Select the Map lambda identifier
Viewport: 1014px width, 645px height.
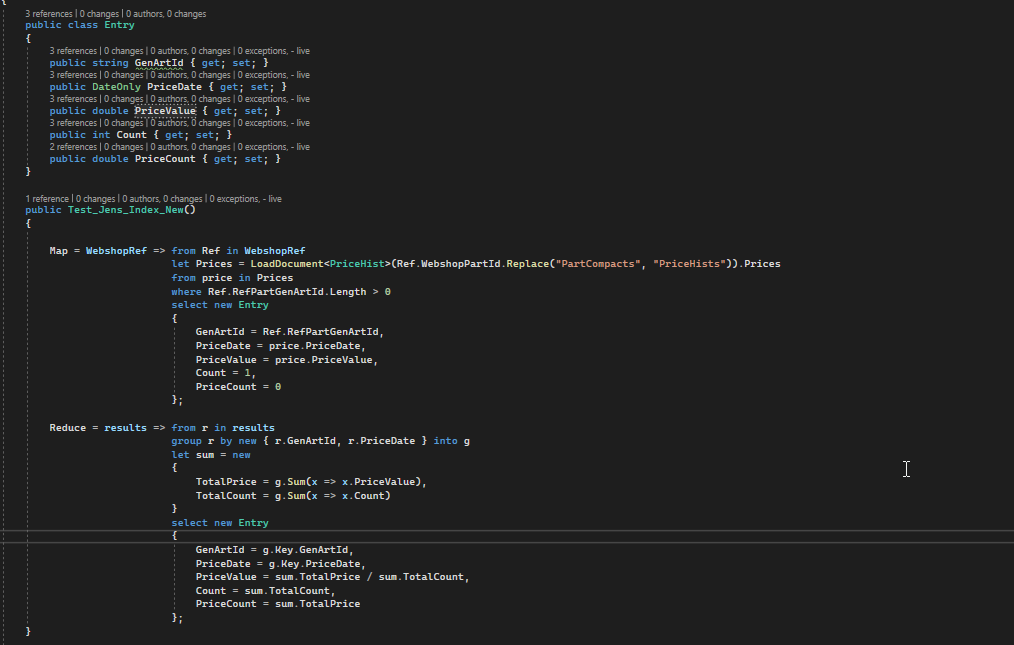click(58, 250)
